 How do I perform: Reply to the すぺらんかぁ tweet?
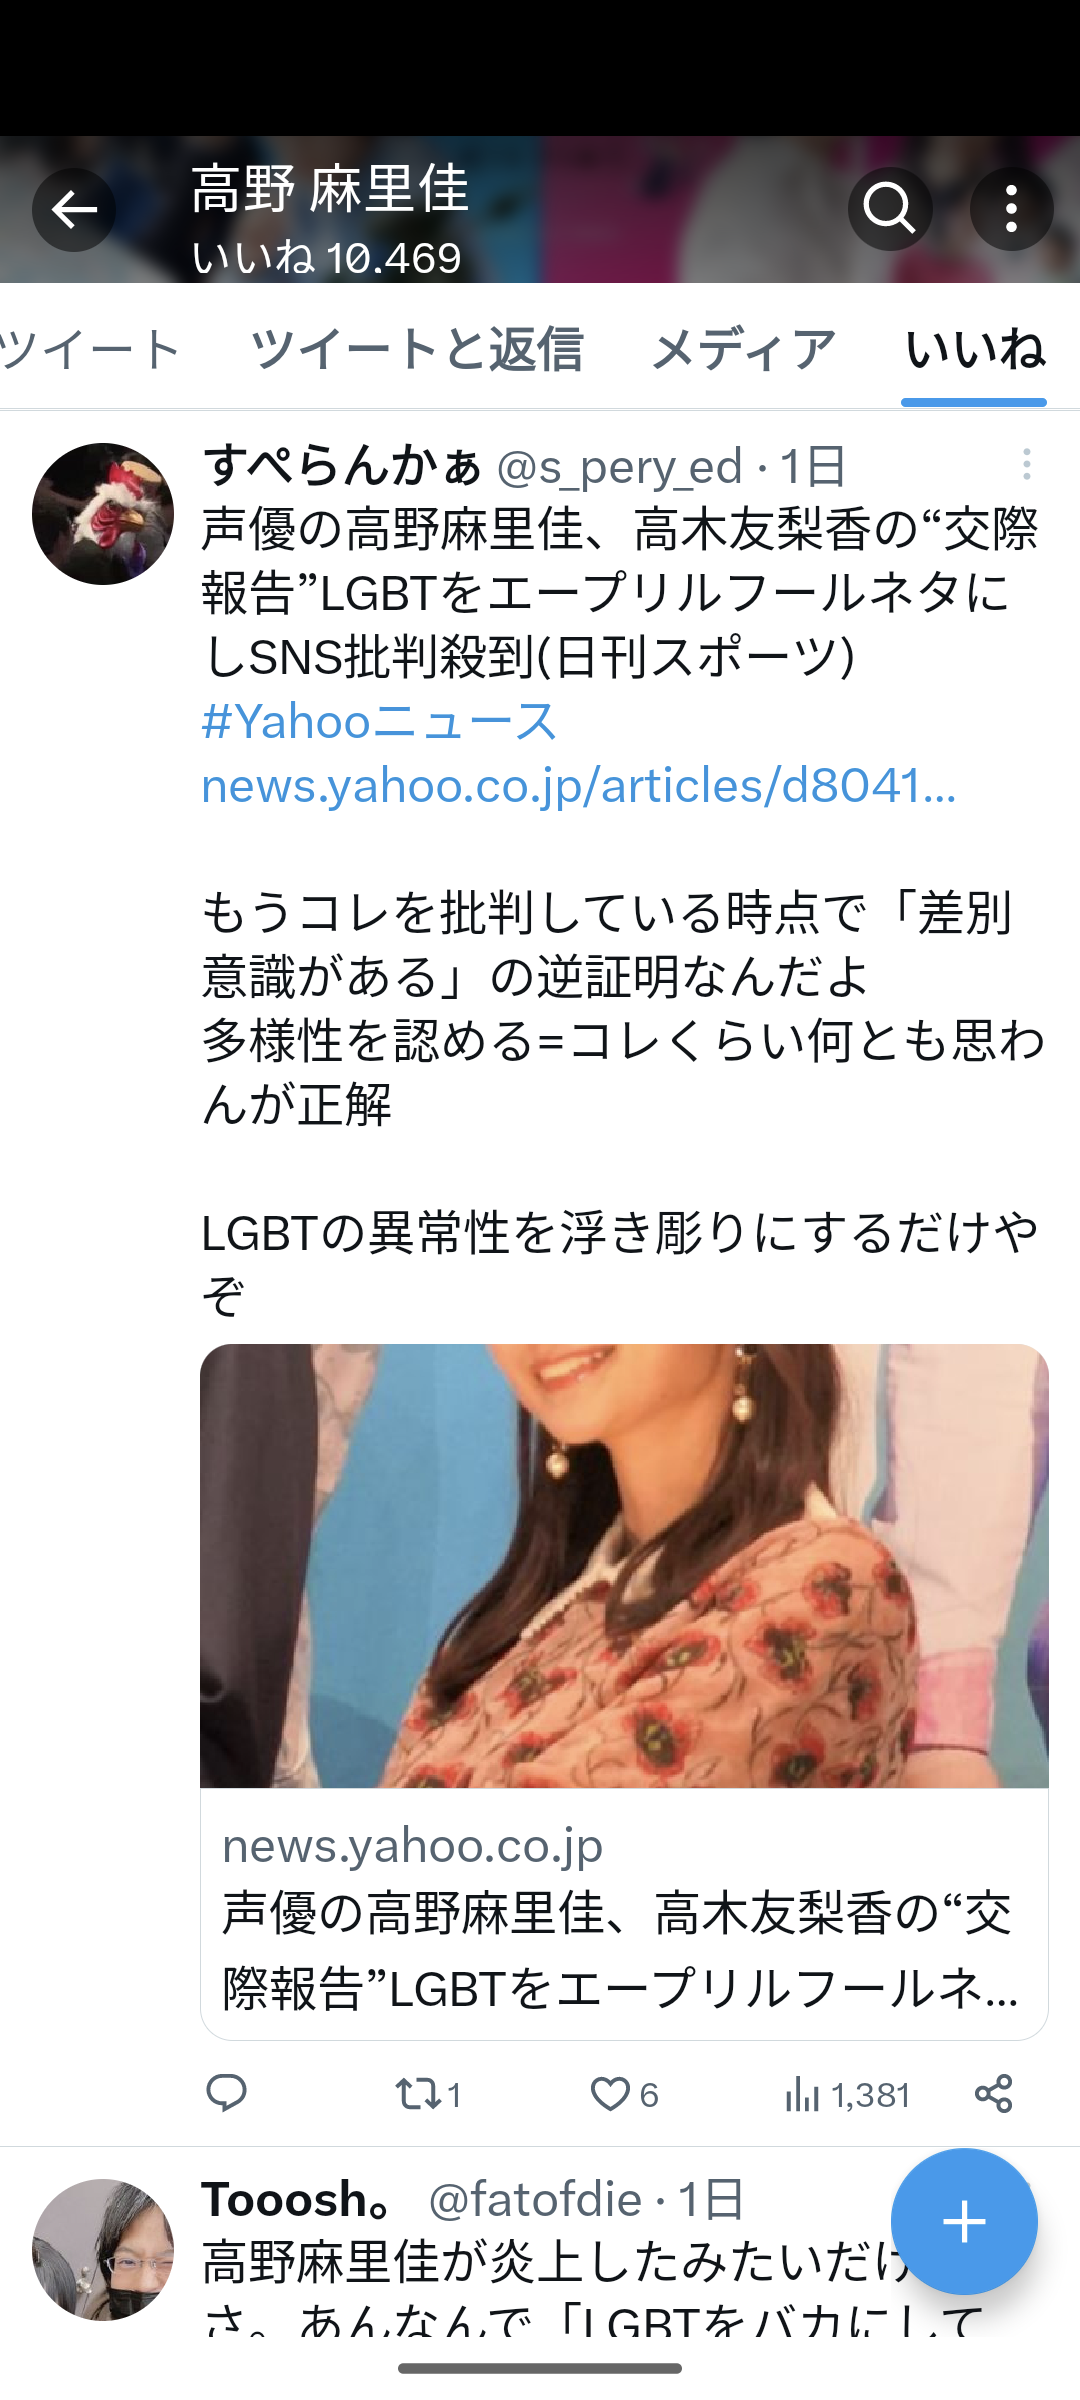pyautogui.click(x=226, y=2093)
